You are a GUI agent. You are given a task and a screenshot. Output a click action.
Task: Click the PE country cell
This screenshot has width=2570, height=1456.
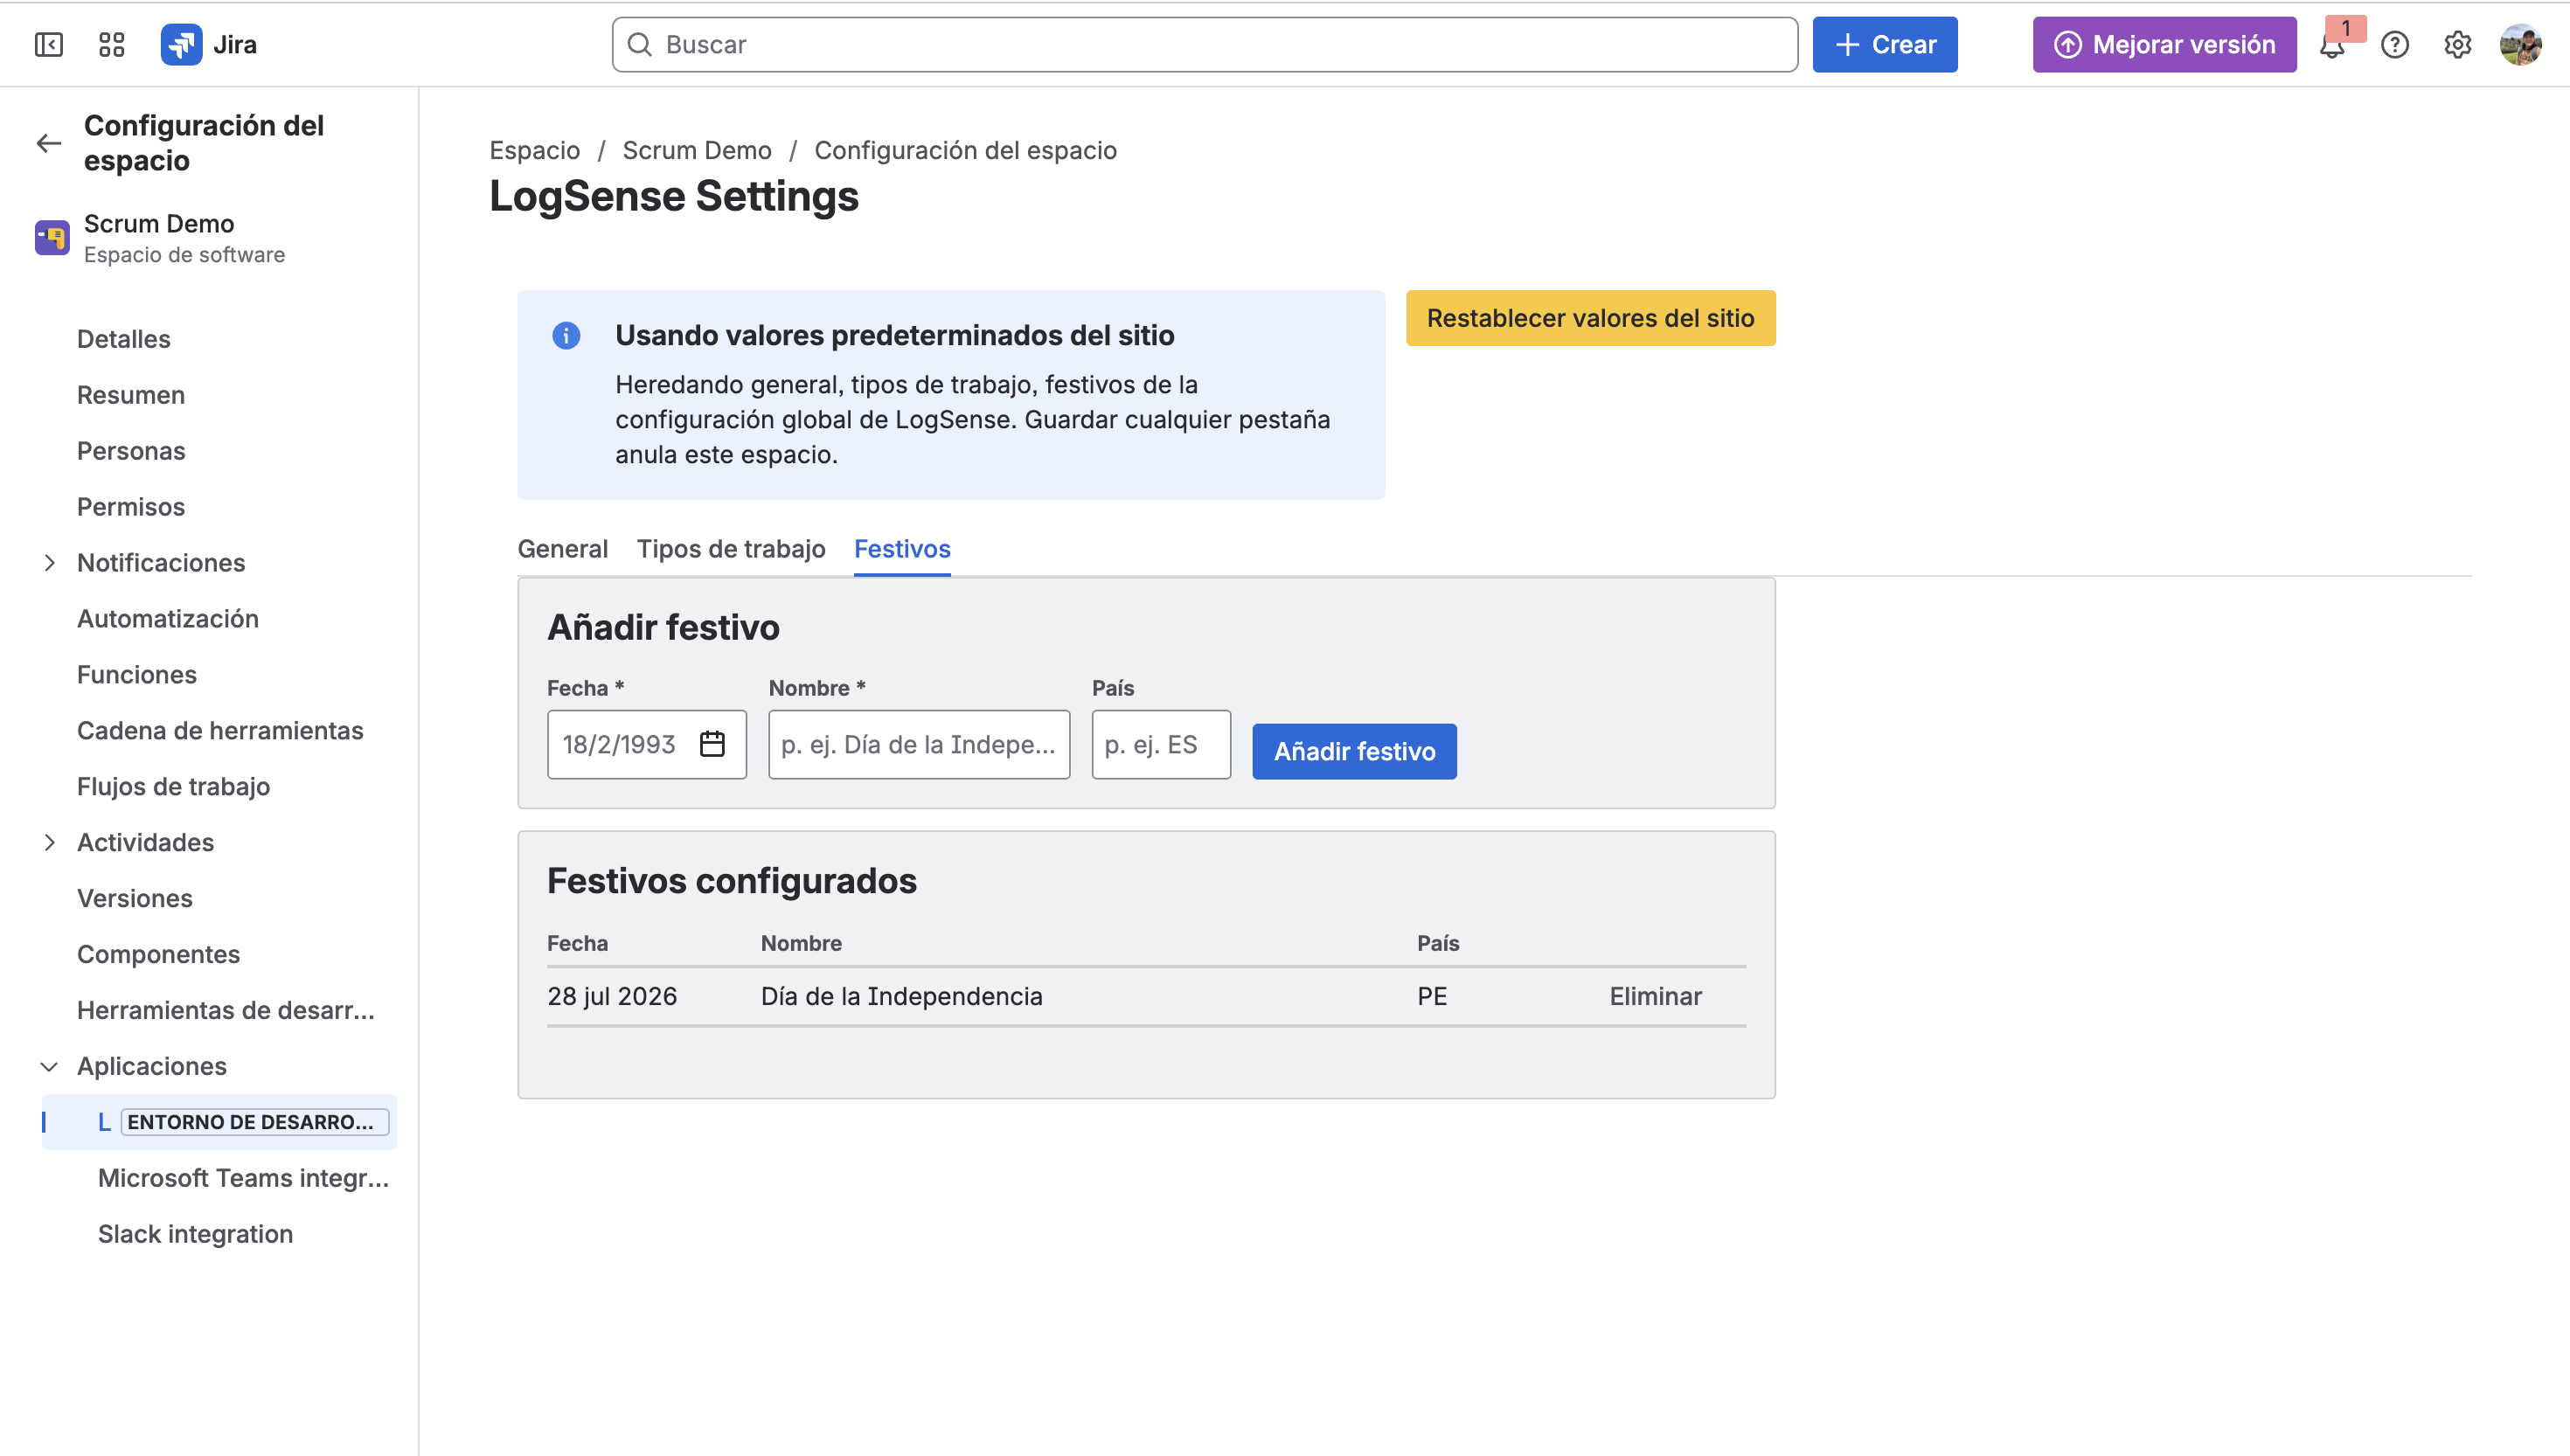[1432, 996]
